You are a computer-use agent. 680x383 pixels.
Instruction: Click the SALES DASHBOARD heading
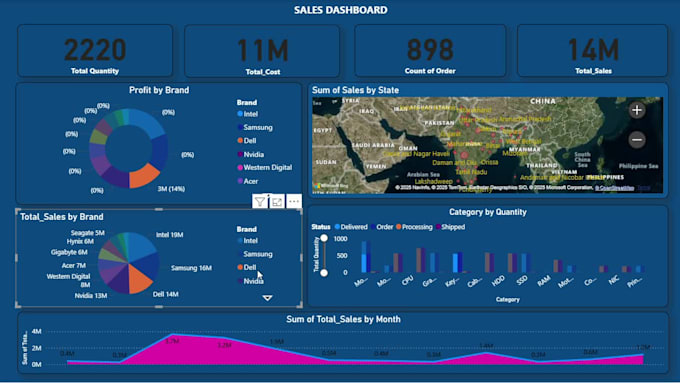point(340,10)
